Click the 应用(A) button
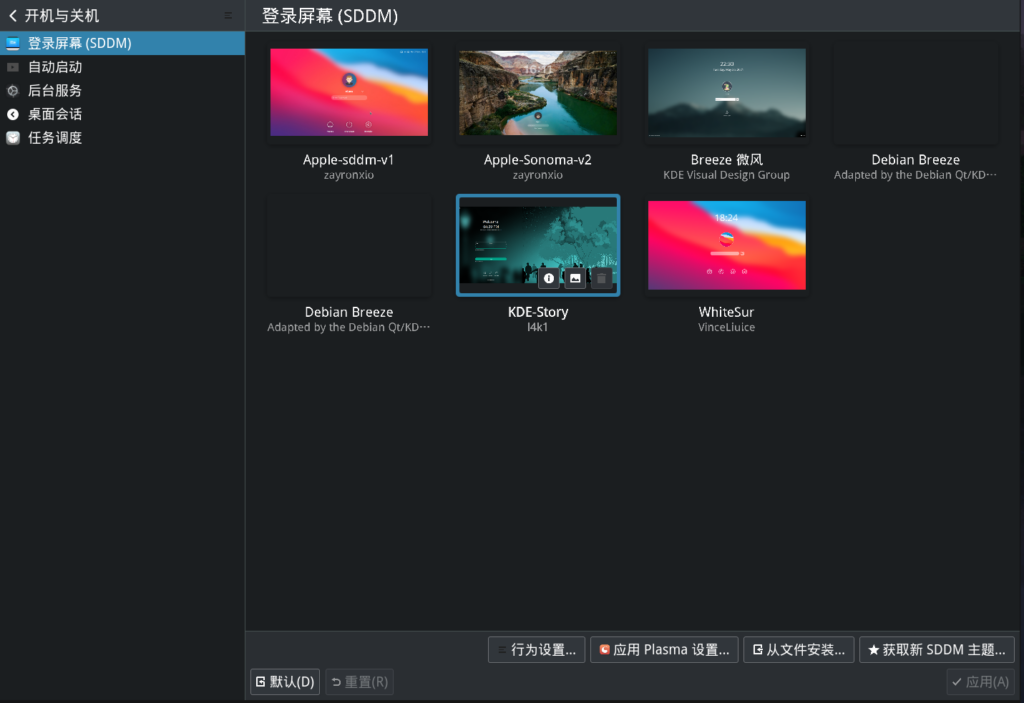 980,681
